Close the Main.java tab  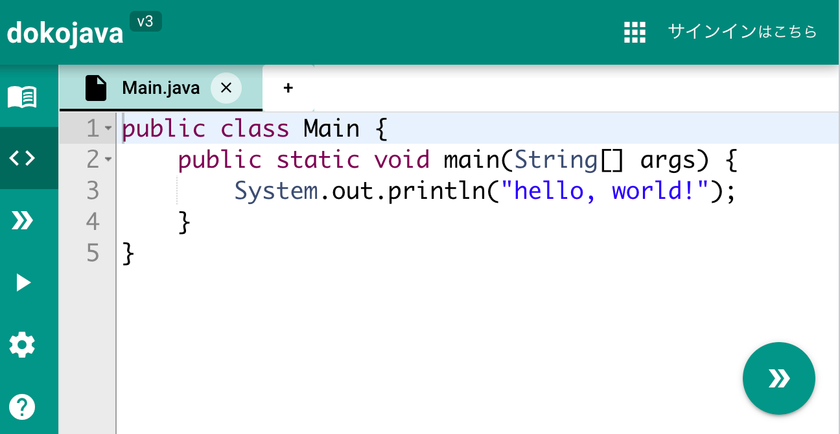(226, 88)
